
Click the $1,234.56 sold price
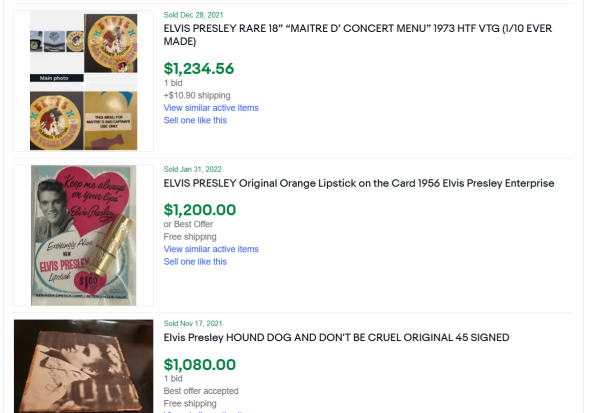(x=199, y=69)
